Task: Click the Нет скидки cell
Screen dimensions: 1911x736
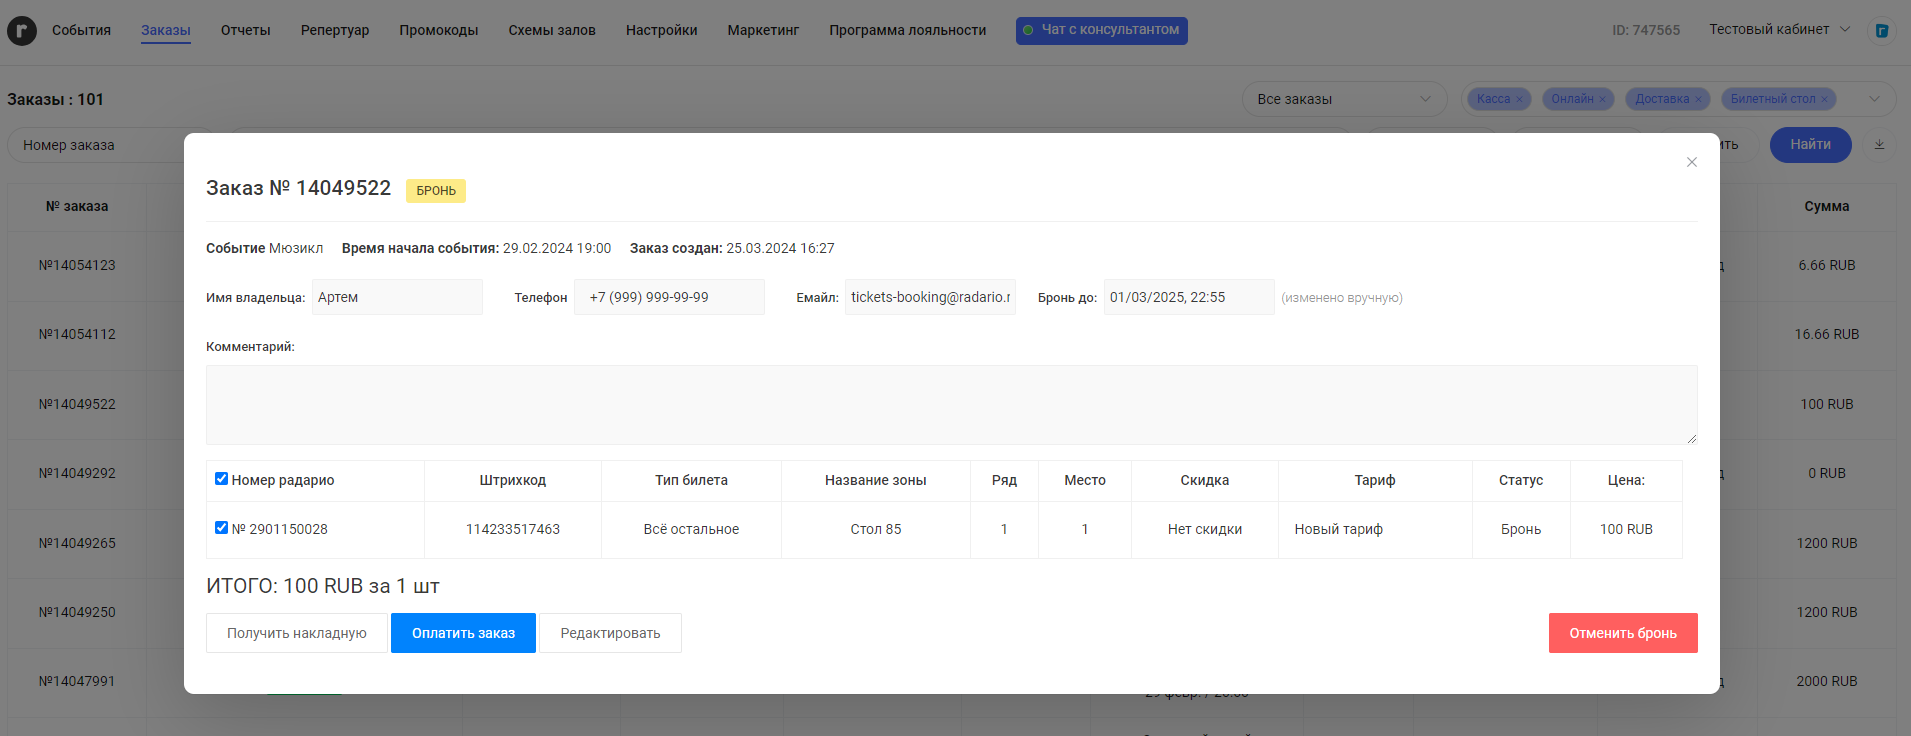Action: point(1205,529)
